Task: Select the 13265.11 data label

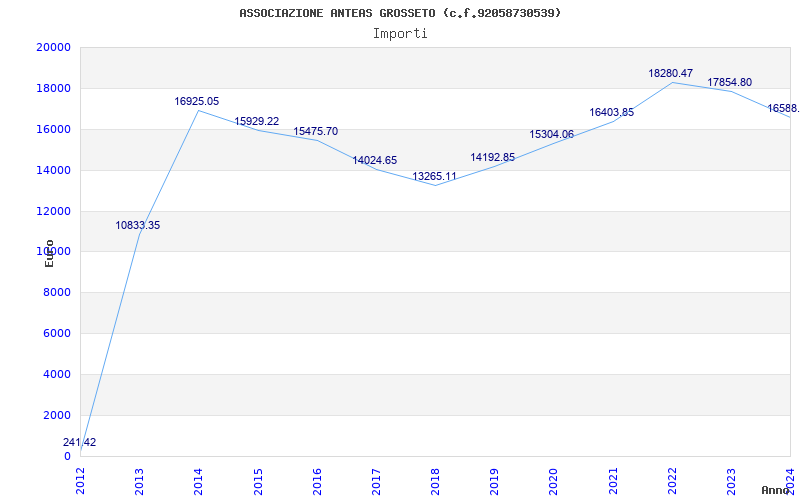Action: click(435, 176)
